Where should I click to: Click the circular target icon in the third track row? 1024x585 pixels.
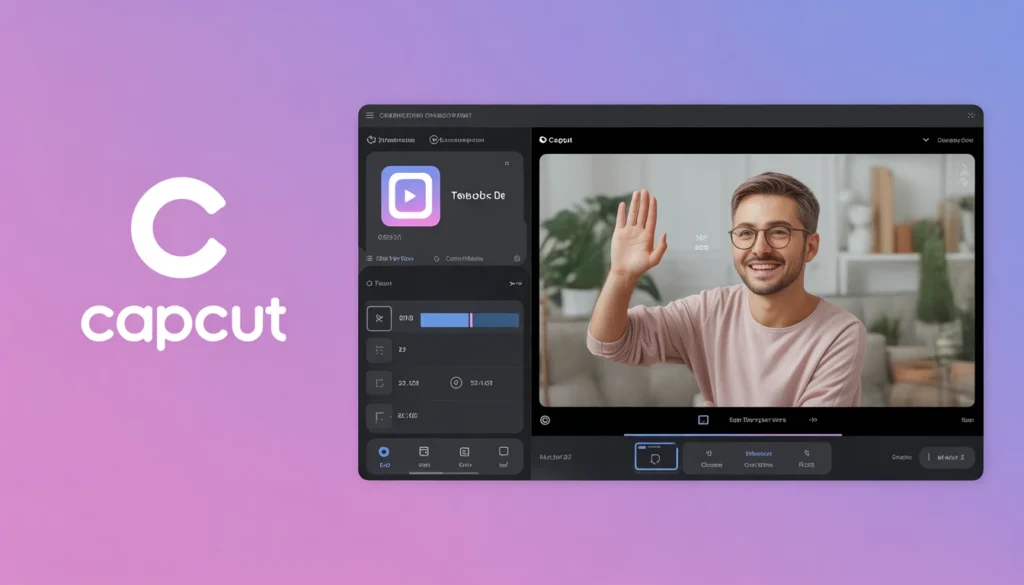456,382
